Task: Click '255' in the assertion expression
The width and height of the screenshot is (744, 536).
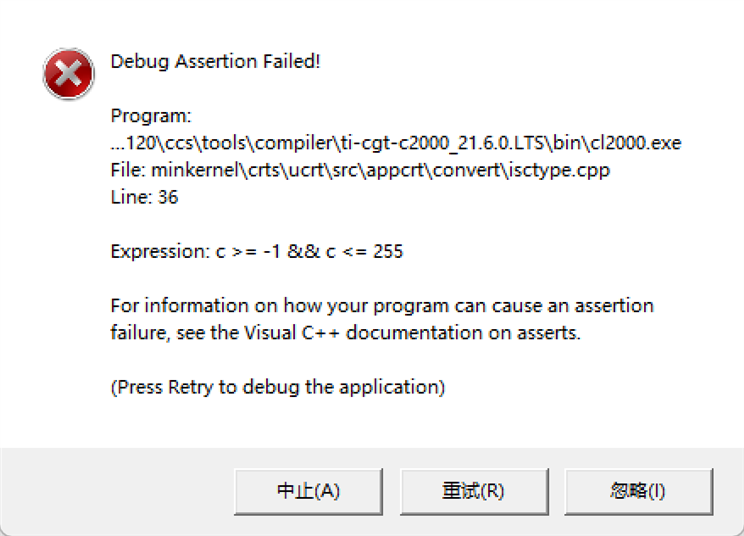Action: tap(387, 251)
